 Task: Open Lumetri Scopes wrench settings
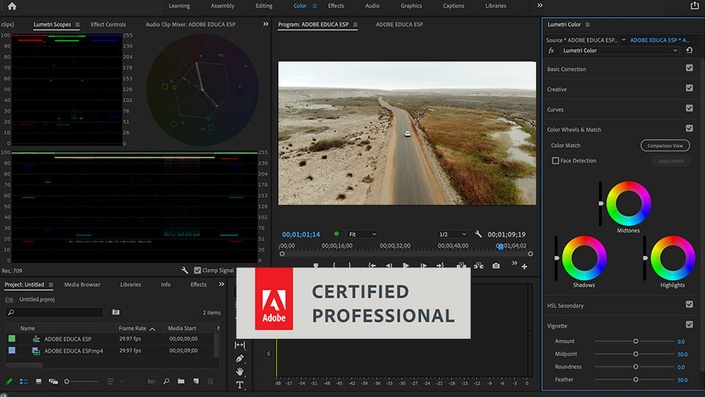(x=184, y=270)
